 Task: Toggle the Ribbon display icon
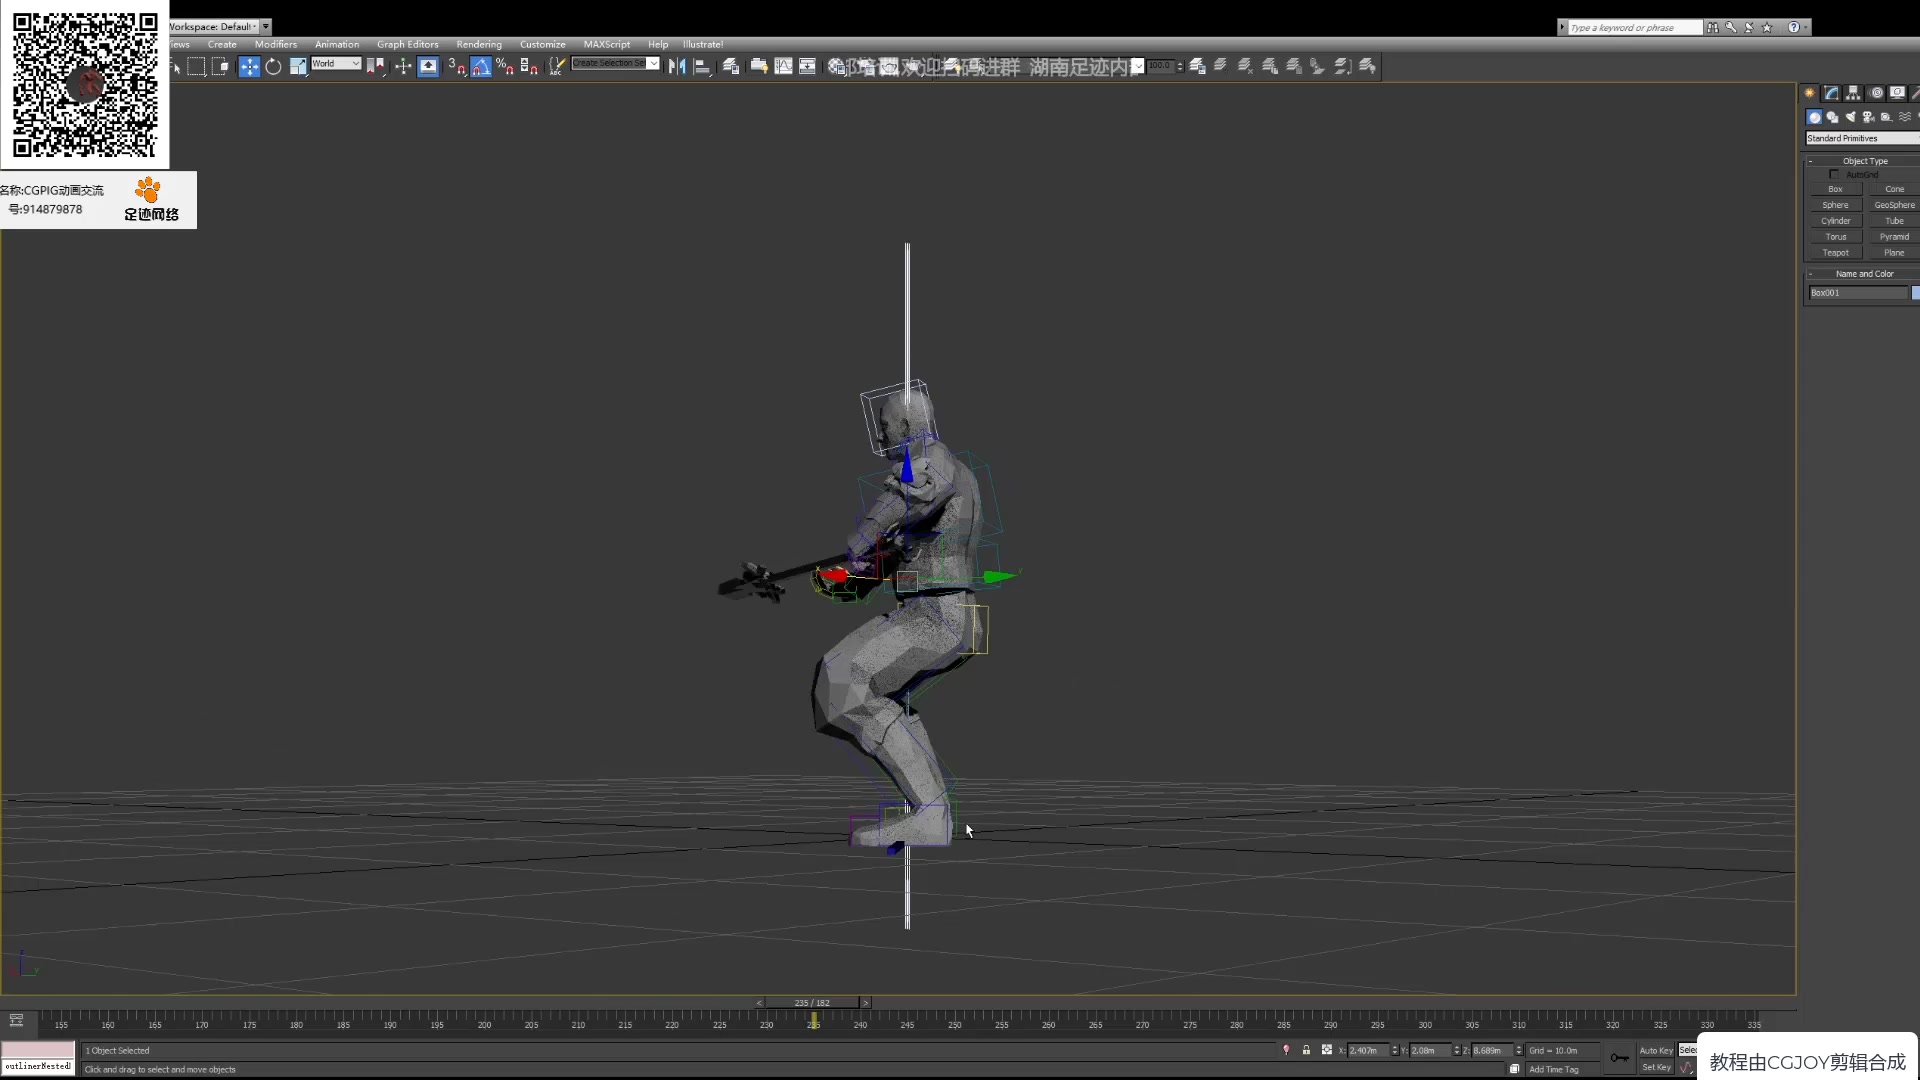click(x=759, y=67)
